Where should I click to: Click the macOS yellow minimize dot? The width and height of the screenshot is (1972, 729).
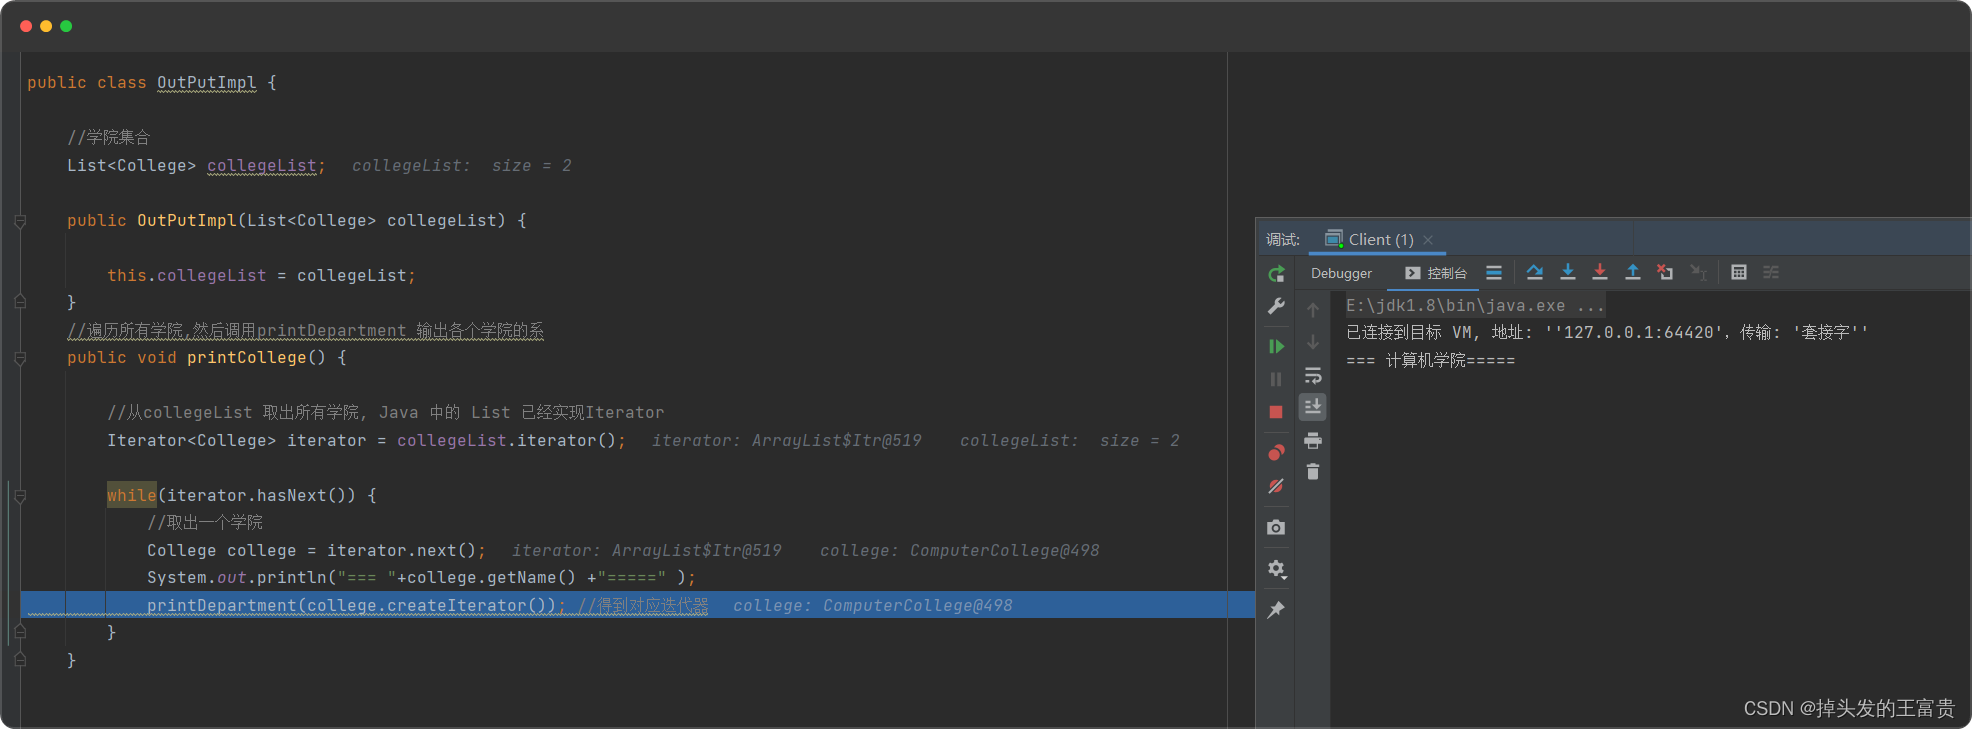(x=46, y=26)
